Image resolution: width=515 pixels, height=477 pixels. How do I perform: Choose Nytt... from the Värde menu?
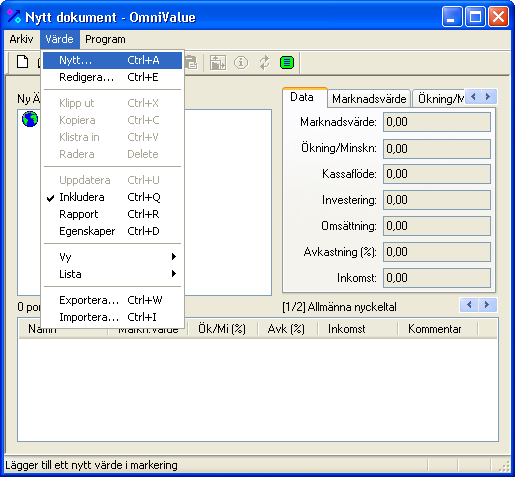click(112, 60)
